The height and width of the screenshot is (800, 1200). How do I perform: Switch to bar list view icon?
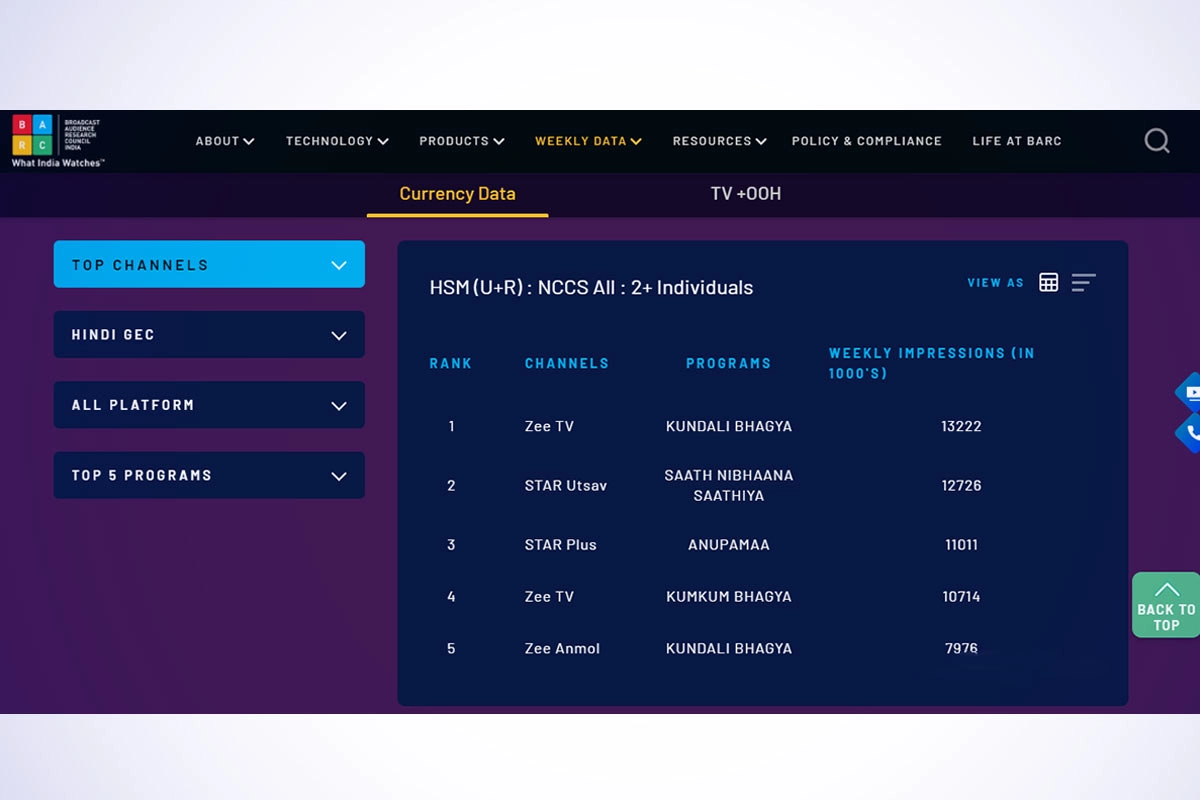(x=1083, y=283)
